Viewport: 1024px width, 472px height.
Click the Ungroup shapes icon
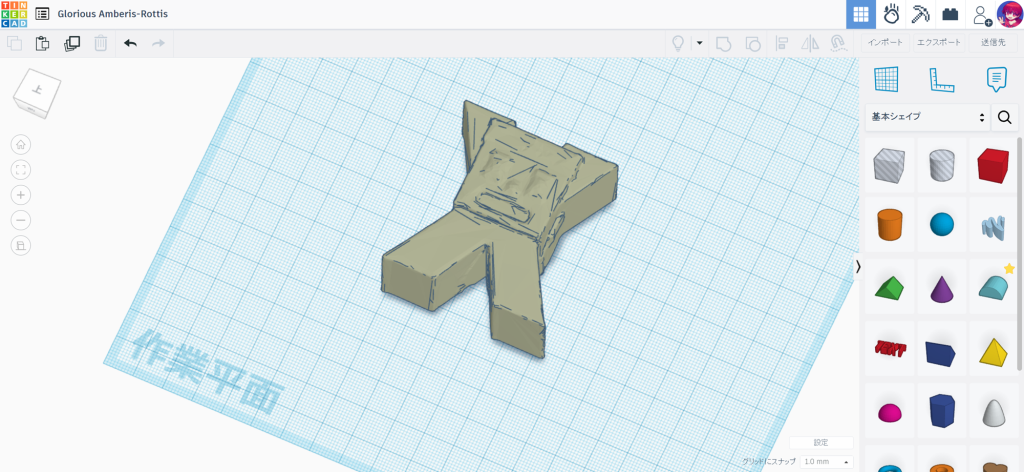coord(752,44)
